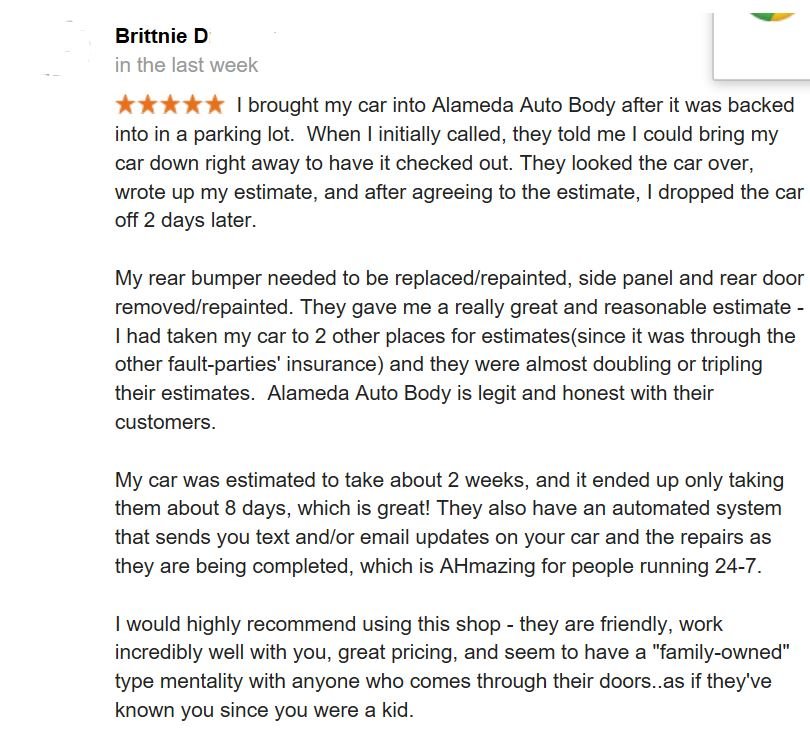Click the text "off 2 days later."

pos(186,220)
